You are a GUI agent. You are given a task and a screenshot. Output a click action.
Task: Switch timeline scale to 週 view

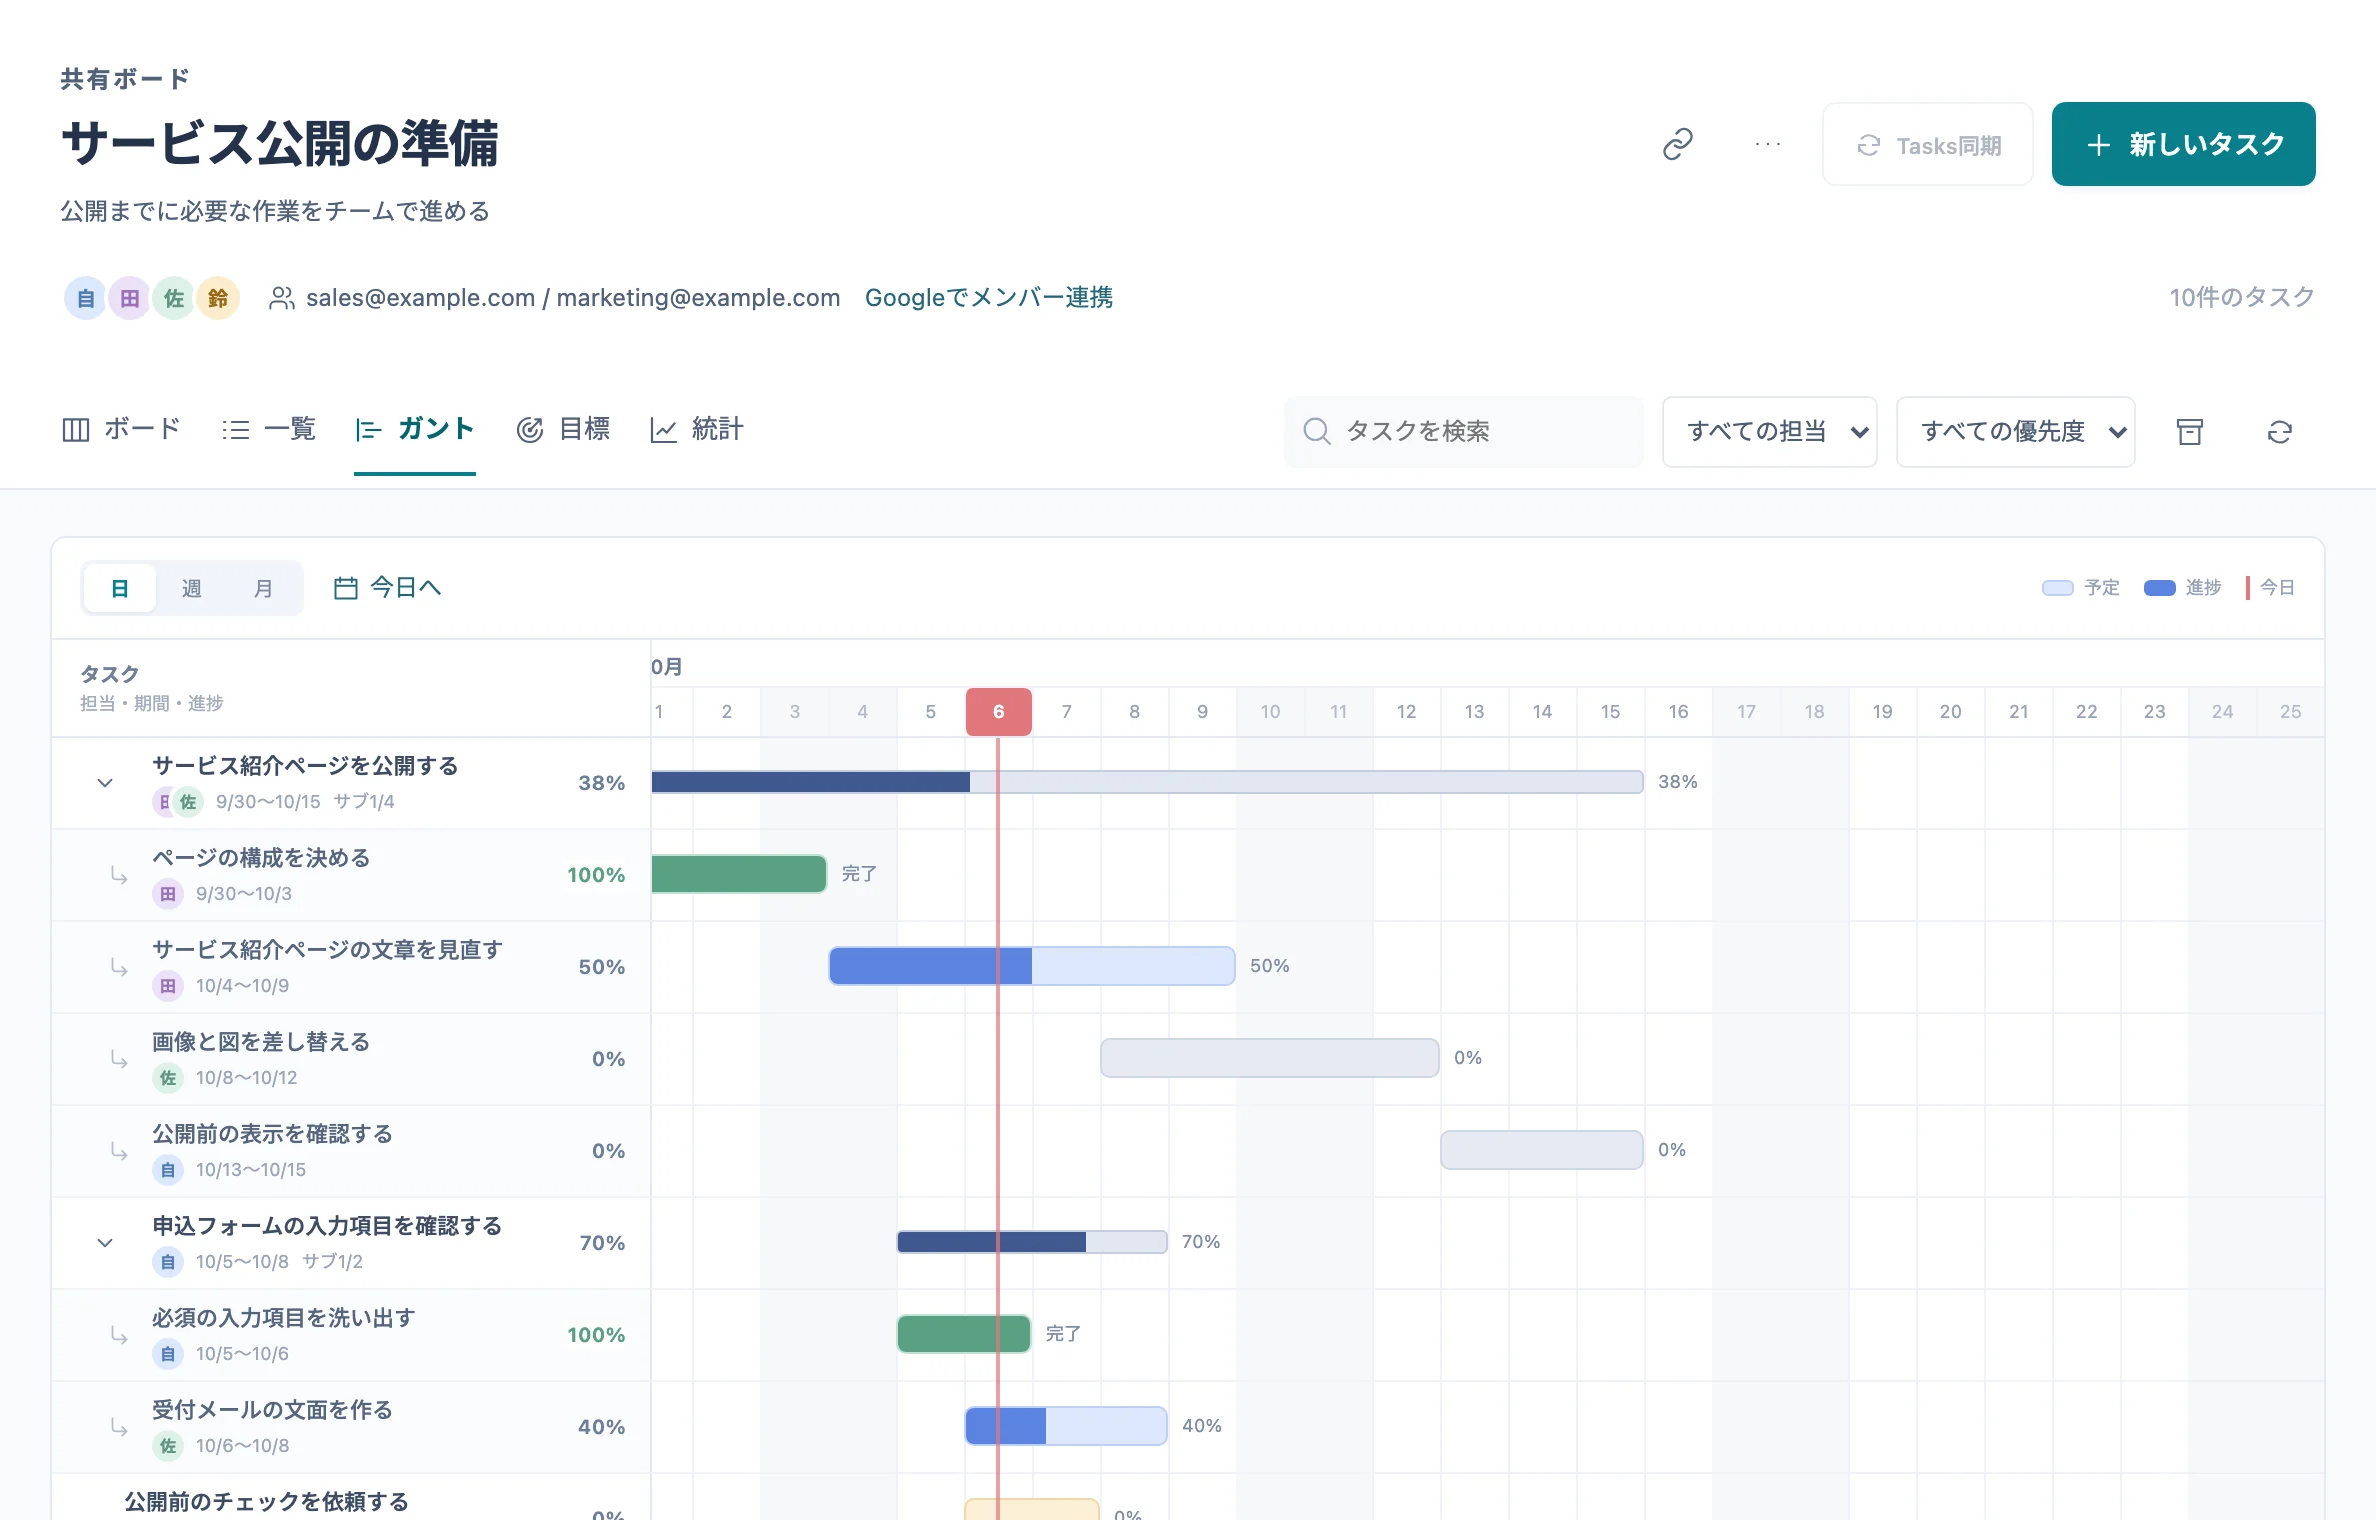192,588
